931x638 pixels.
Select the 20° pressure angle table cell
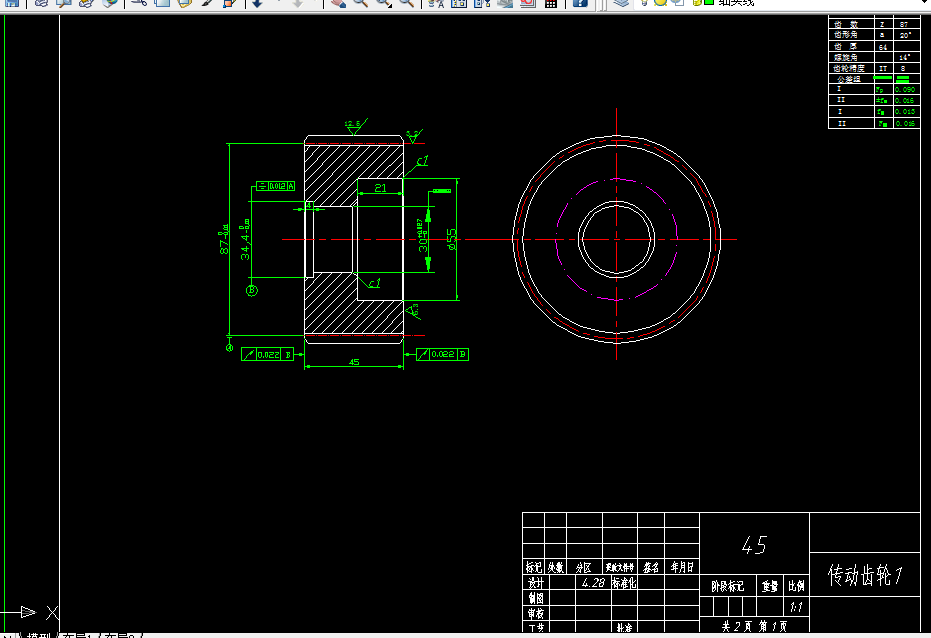pos(905,35)
